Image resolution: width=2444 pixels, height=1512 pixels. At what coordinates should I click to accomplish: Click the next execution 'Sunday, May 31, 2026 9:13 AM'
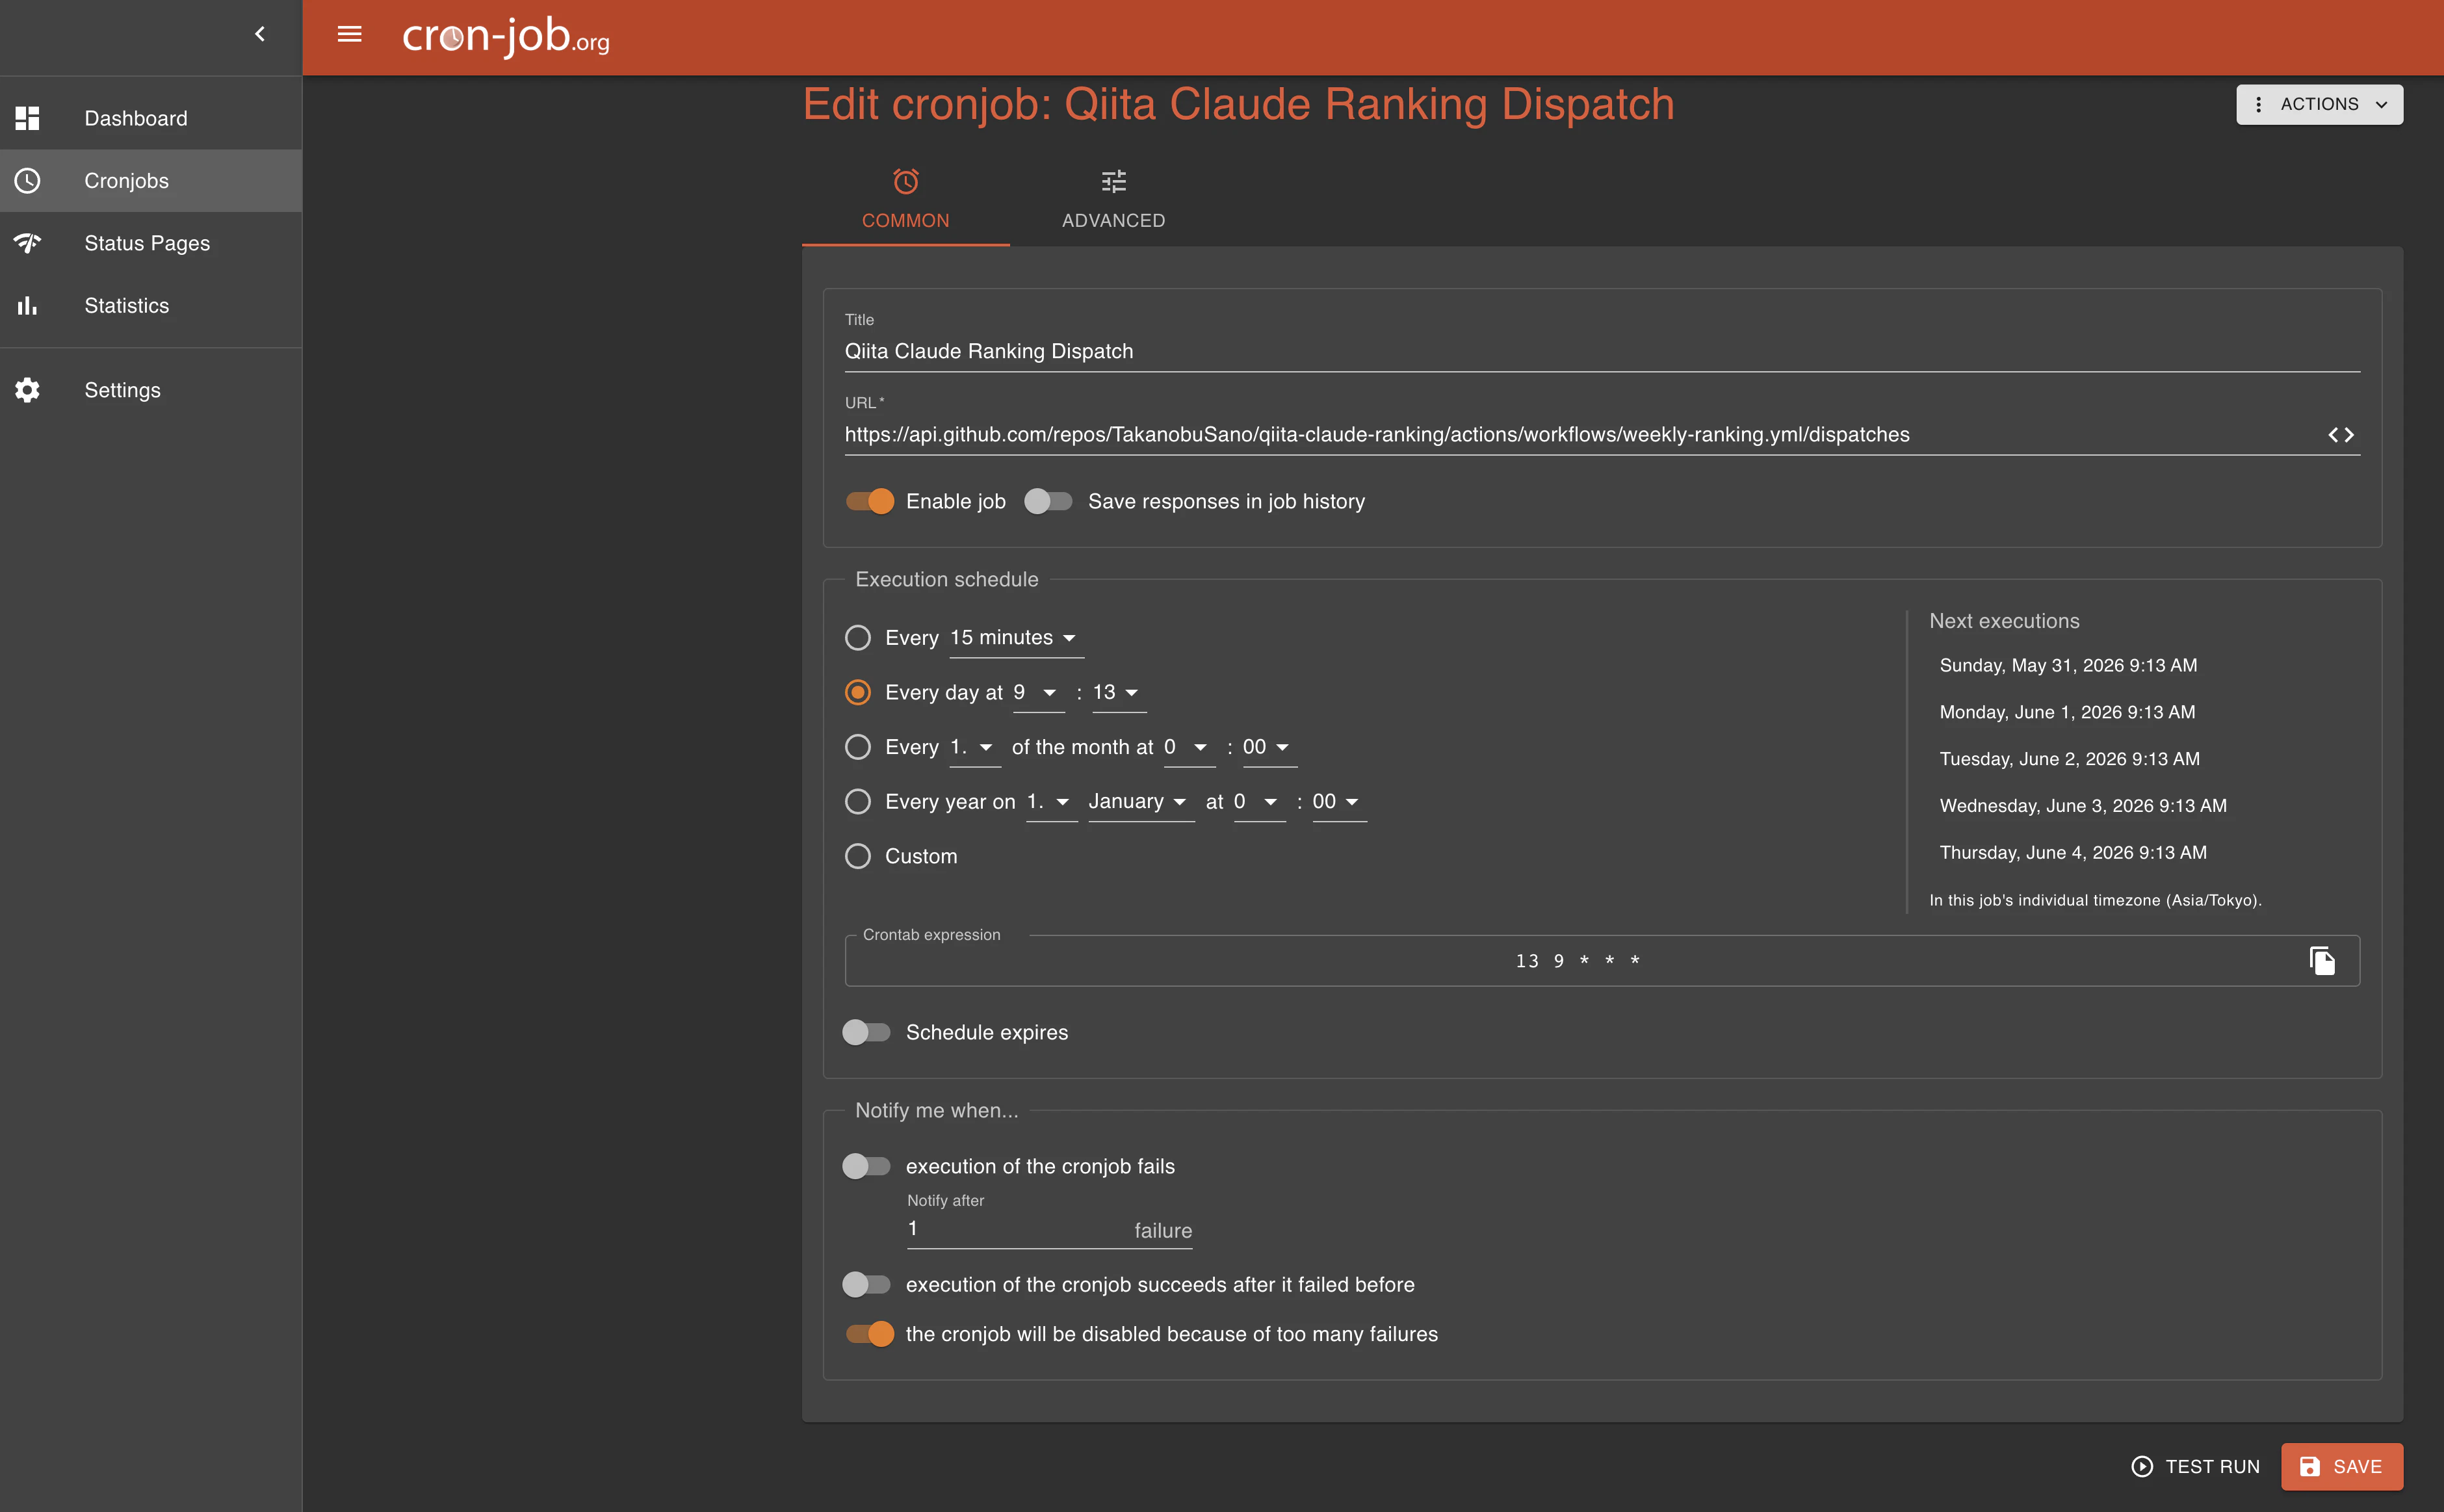[2068, 665]
